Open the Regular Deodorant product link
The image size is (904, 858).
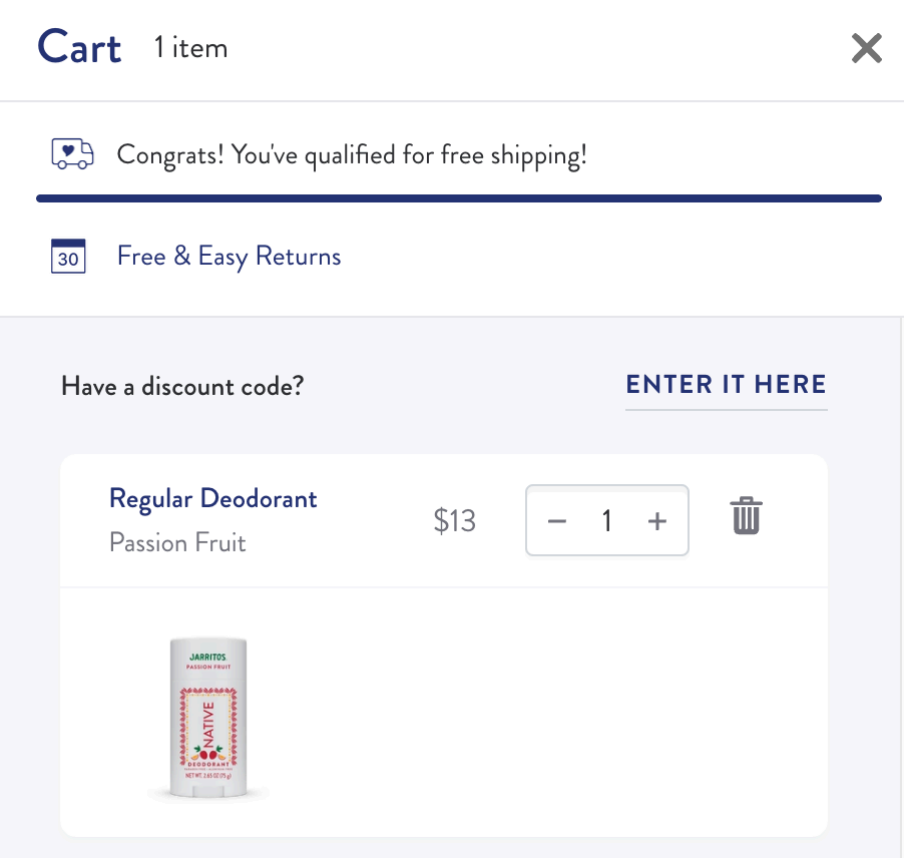click(213, 498)
